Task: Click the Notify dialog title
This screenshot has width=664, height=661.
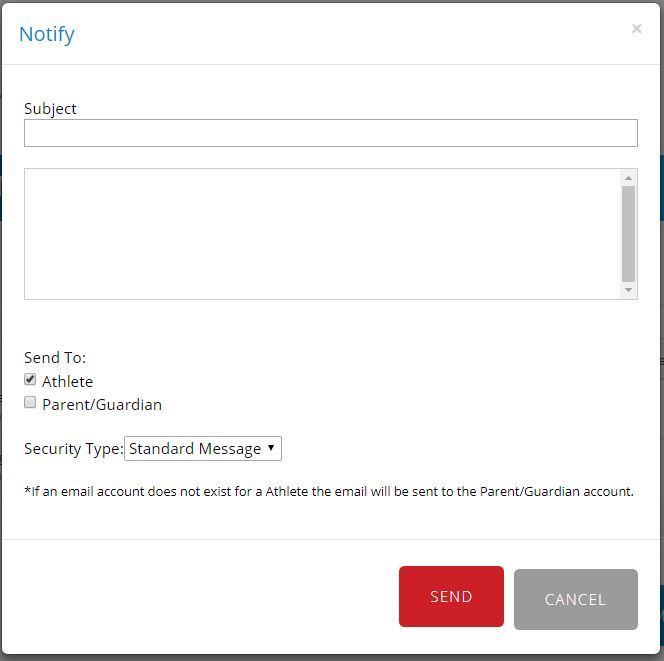Action: click(47, 35)
